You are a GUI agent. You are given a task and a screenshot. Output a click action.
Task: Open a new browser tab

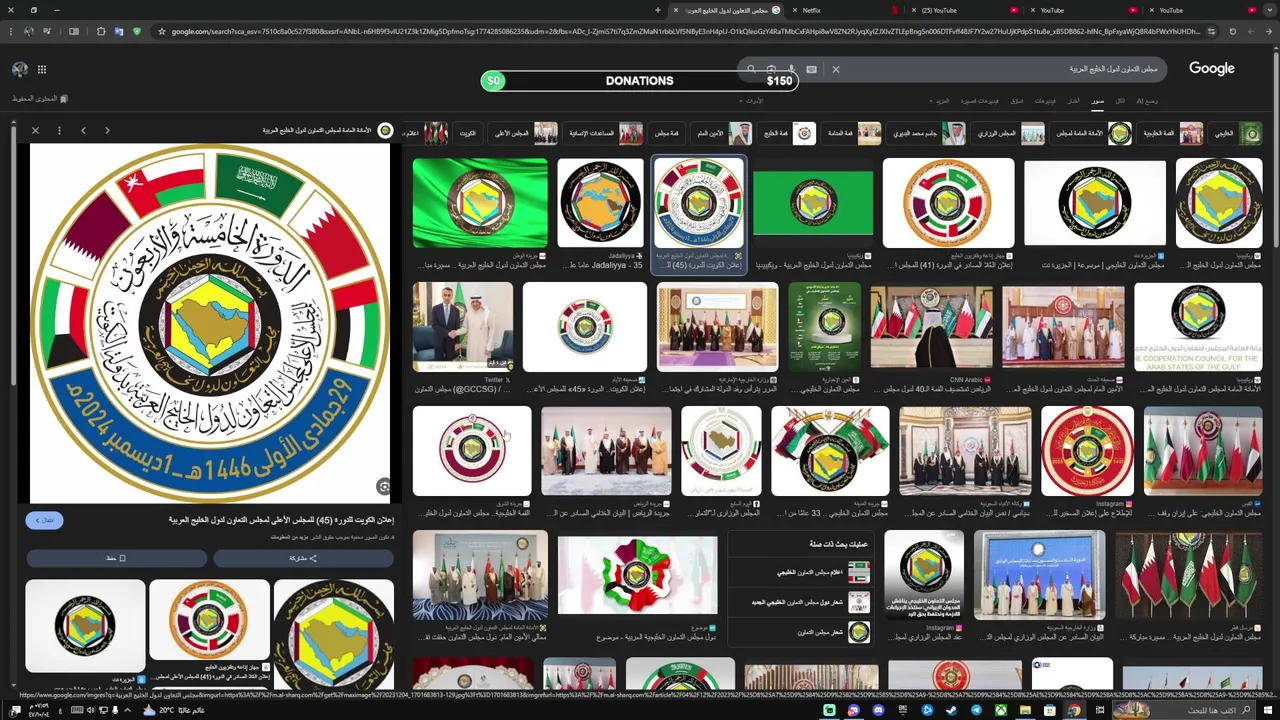coord(658,10)
